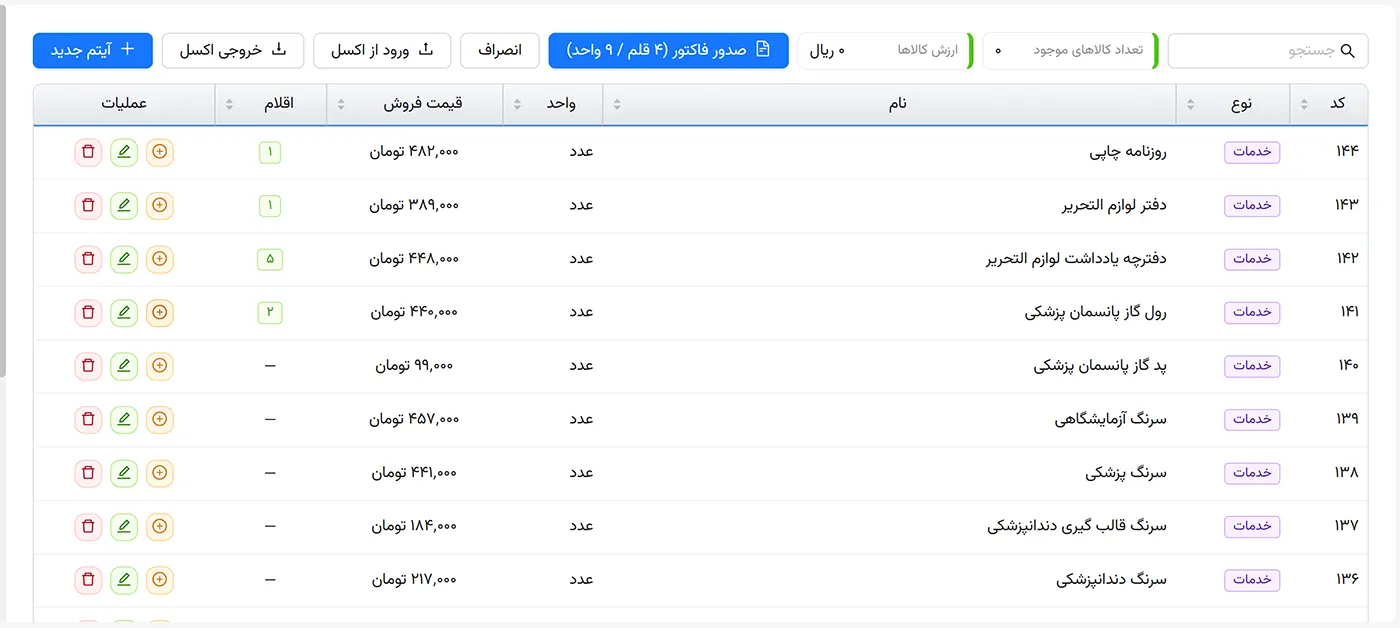Create new item with آیتم جدید button
The height and width of the screenshot is (628, 1400).
[x=93, y=50]
